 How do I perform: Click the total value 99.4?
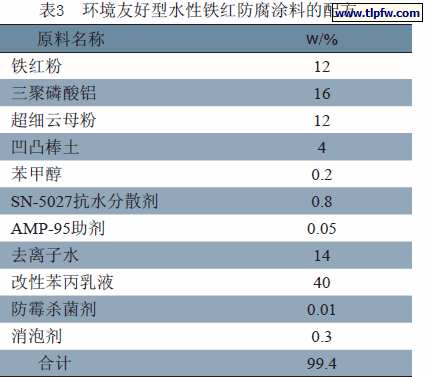pos(322,364)
